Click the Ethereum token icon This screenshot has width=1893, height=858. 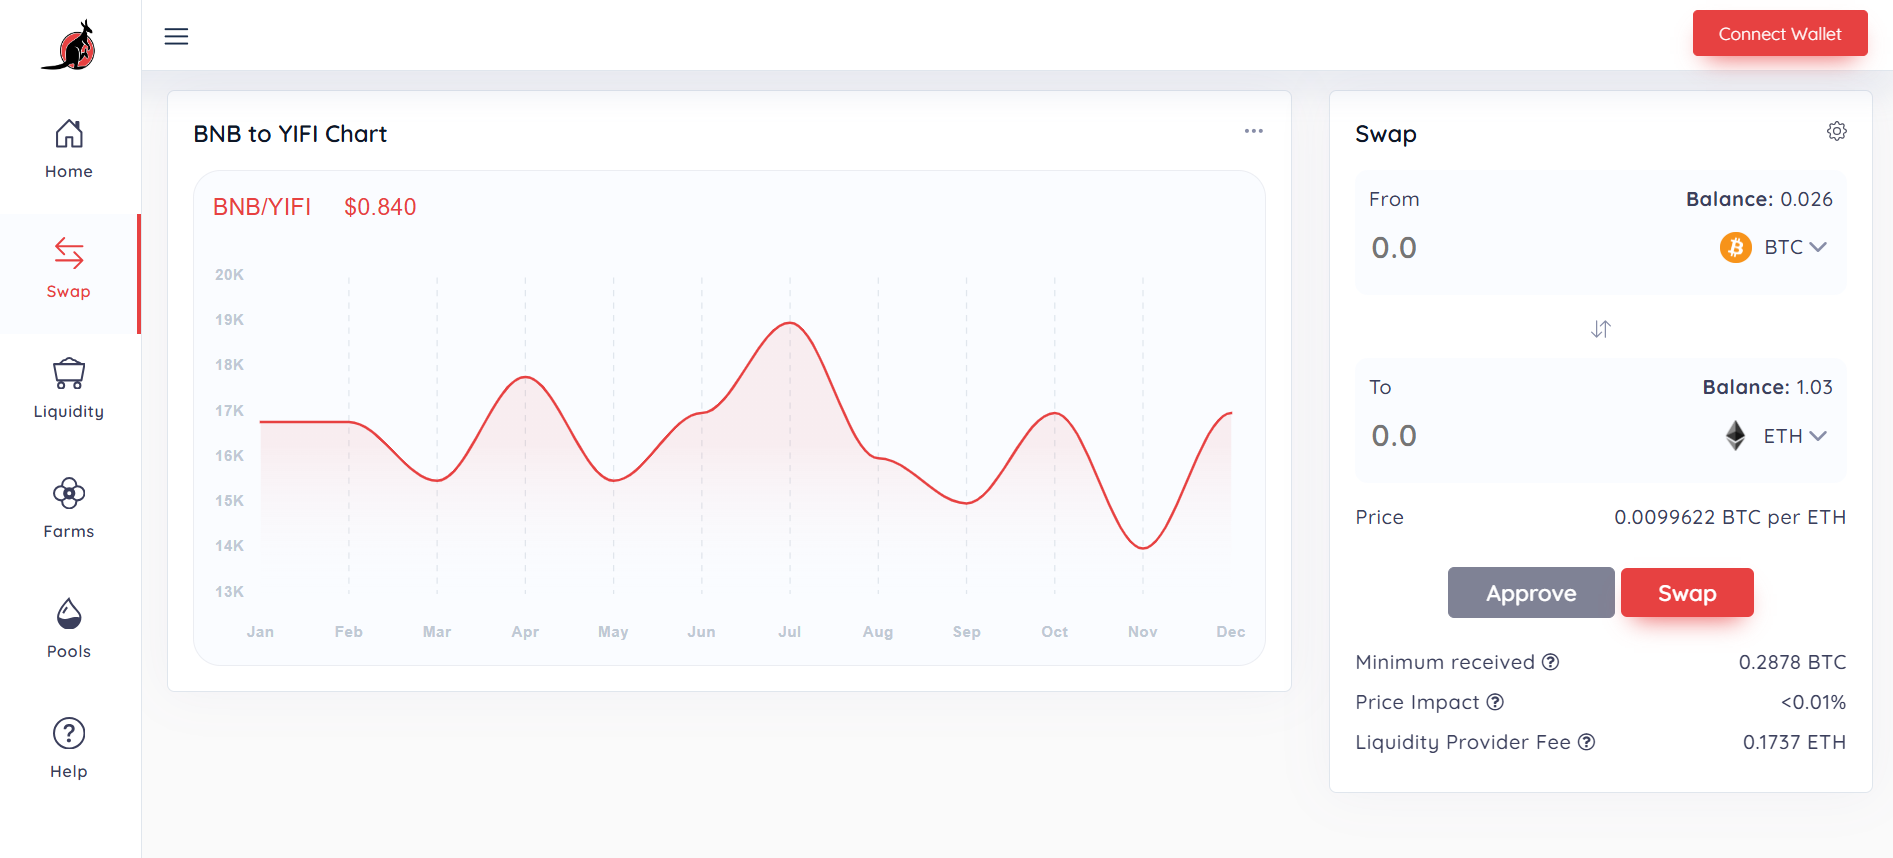[1735, 435]
